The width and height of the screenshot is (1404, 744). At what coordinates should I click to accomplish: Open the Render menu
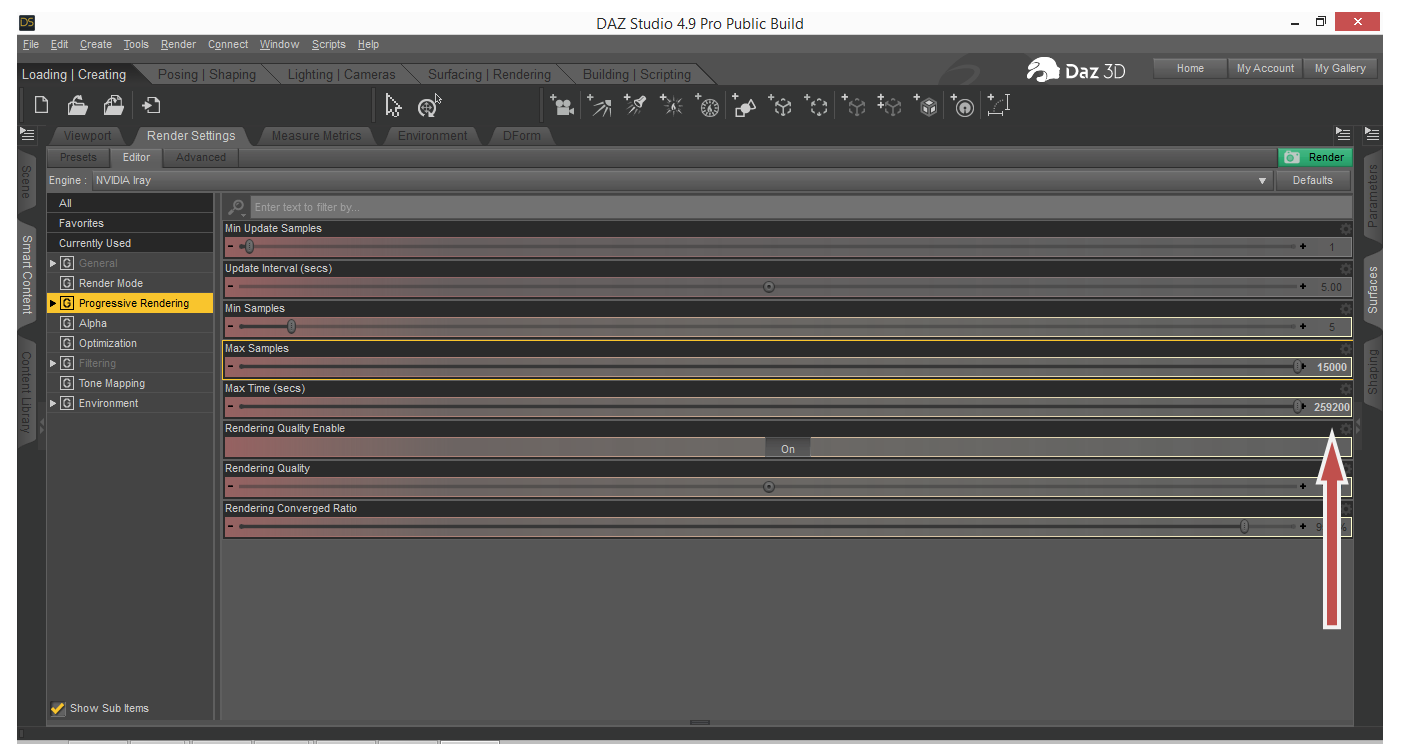click(x=178, y=44)
